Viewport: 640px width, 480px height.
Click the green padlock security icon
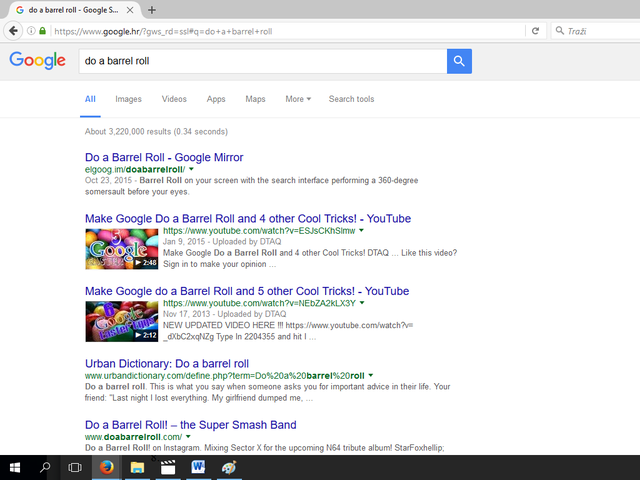pos(42,31)
